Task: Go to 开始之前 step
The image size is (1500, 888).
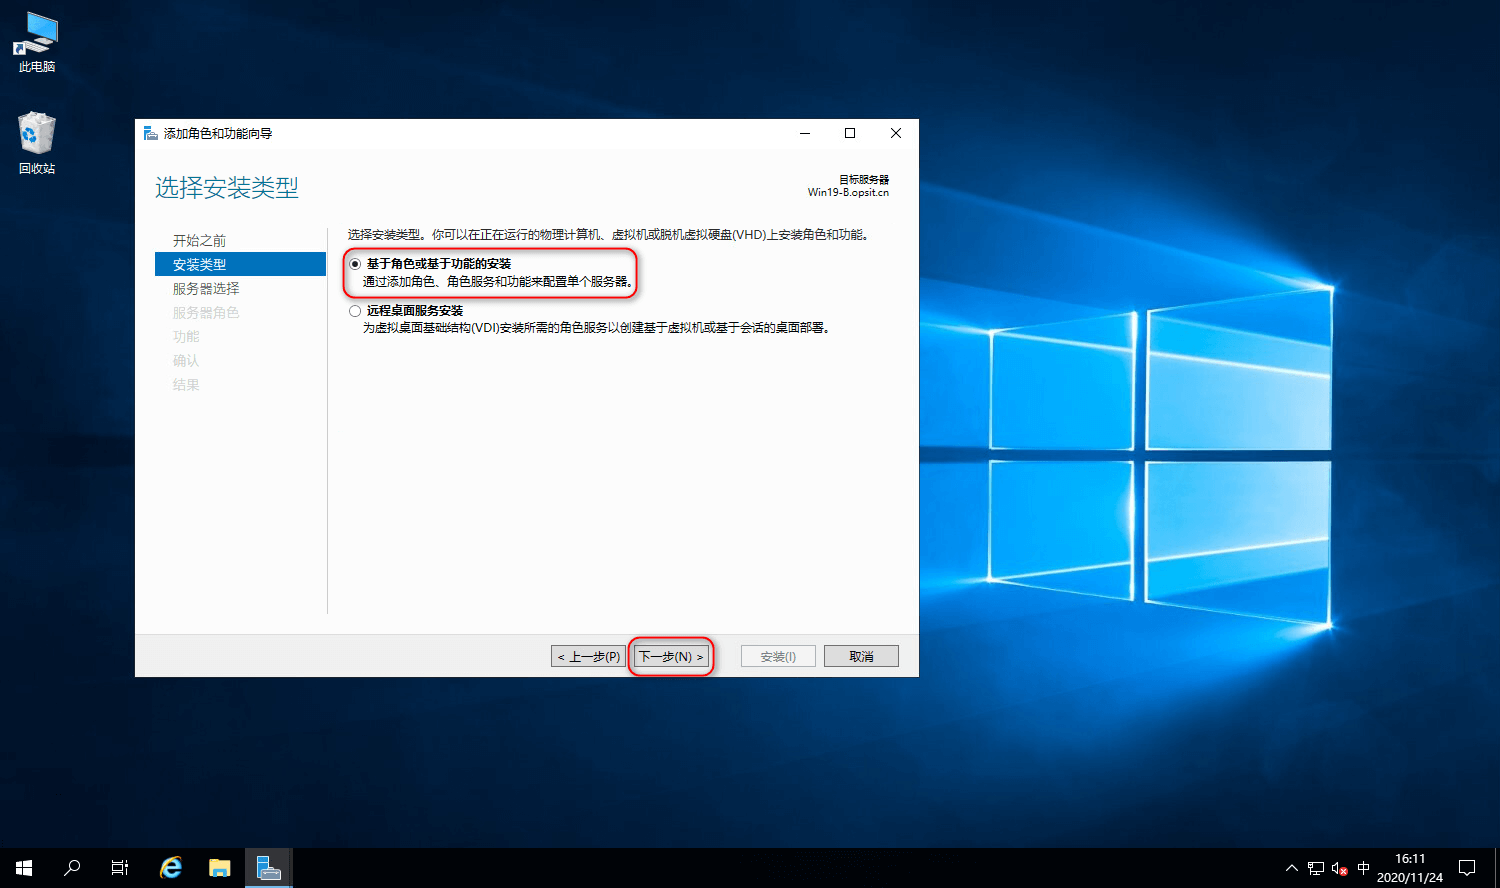Action: [x=200, y=241]
